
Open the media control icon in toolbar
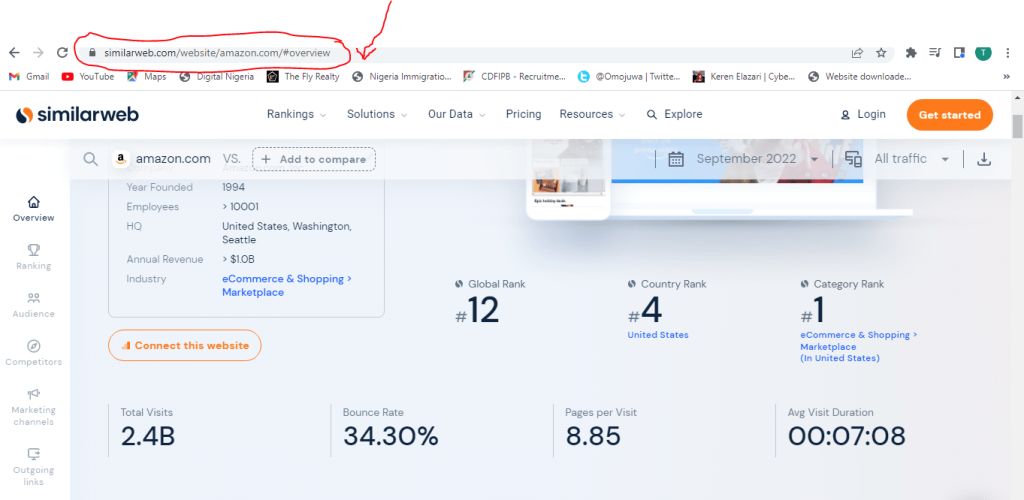point(935,53)
